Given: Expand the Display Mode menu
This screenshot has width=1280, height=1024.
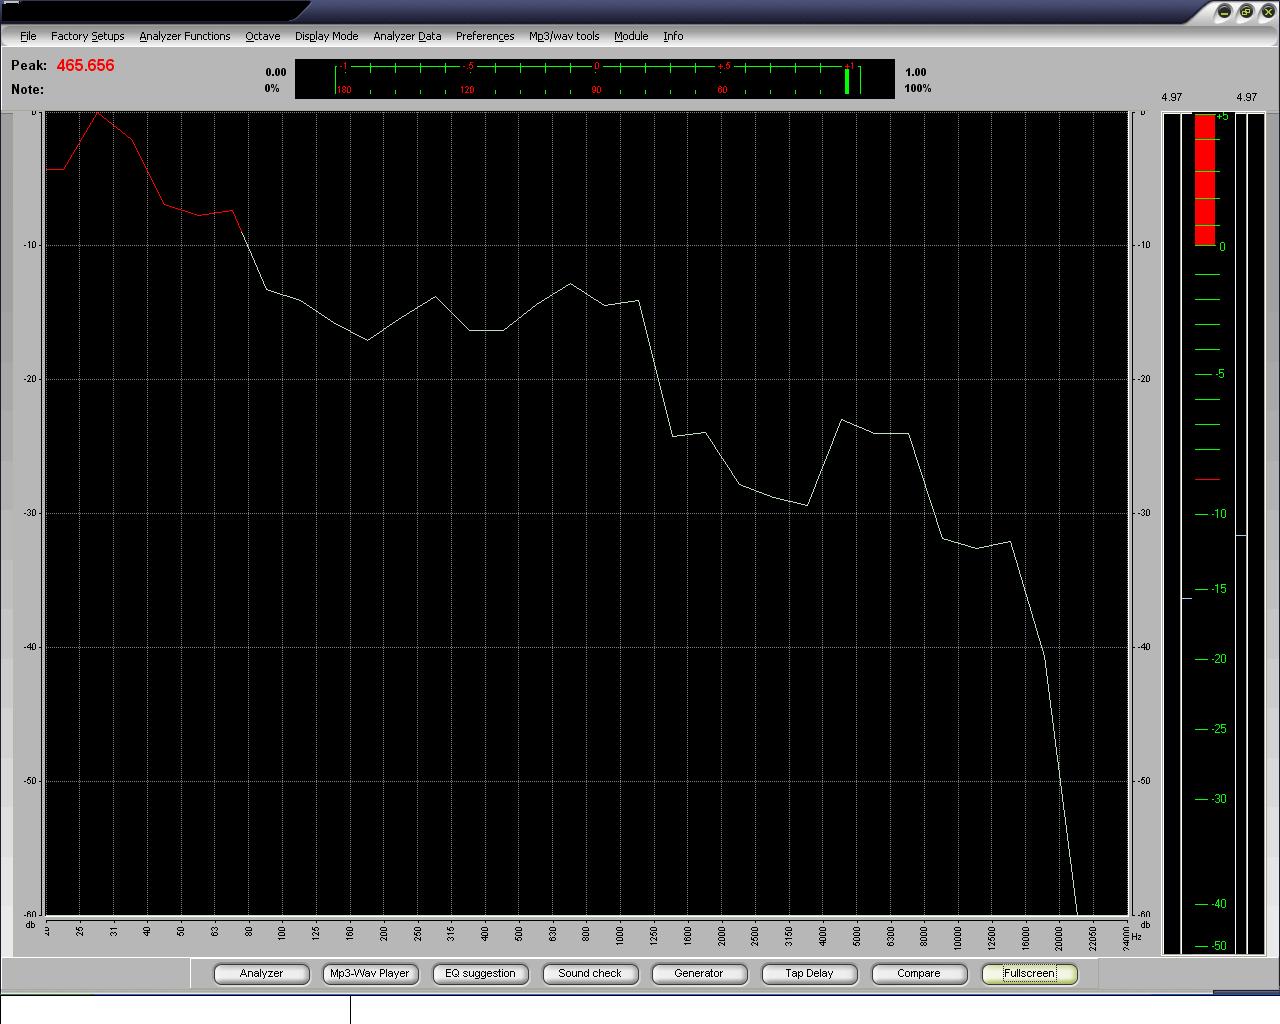Looking at the screenshot, I should [x=326, y=36].
